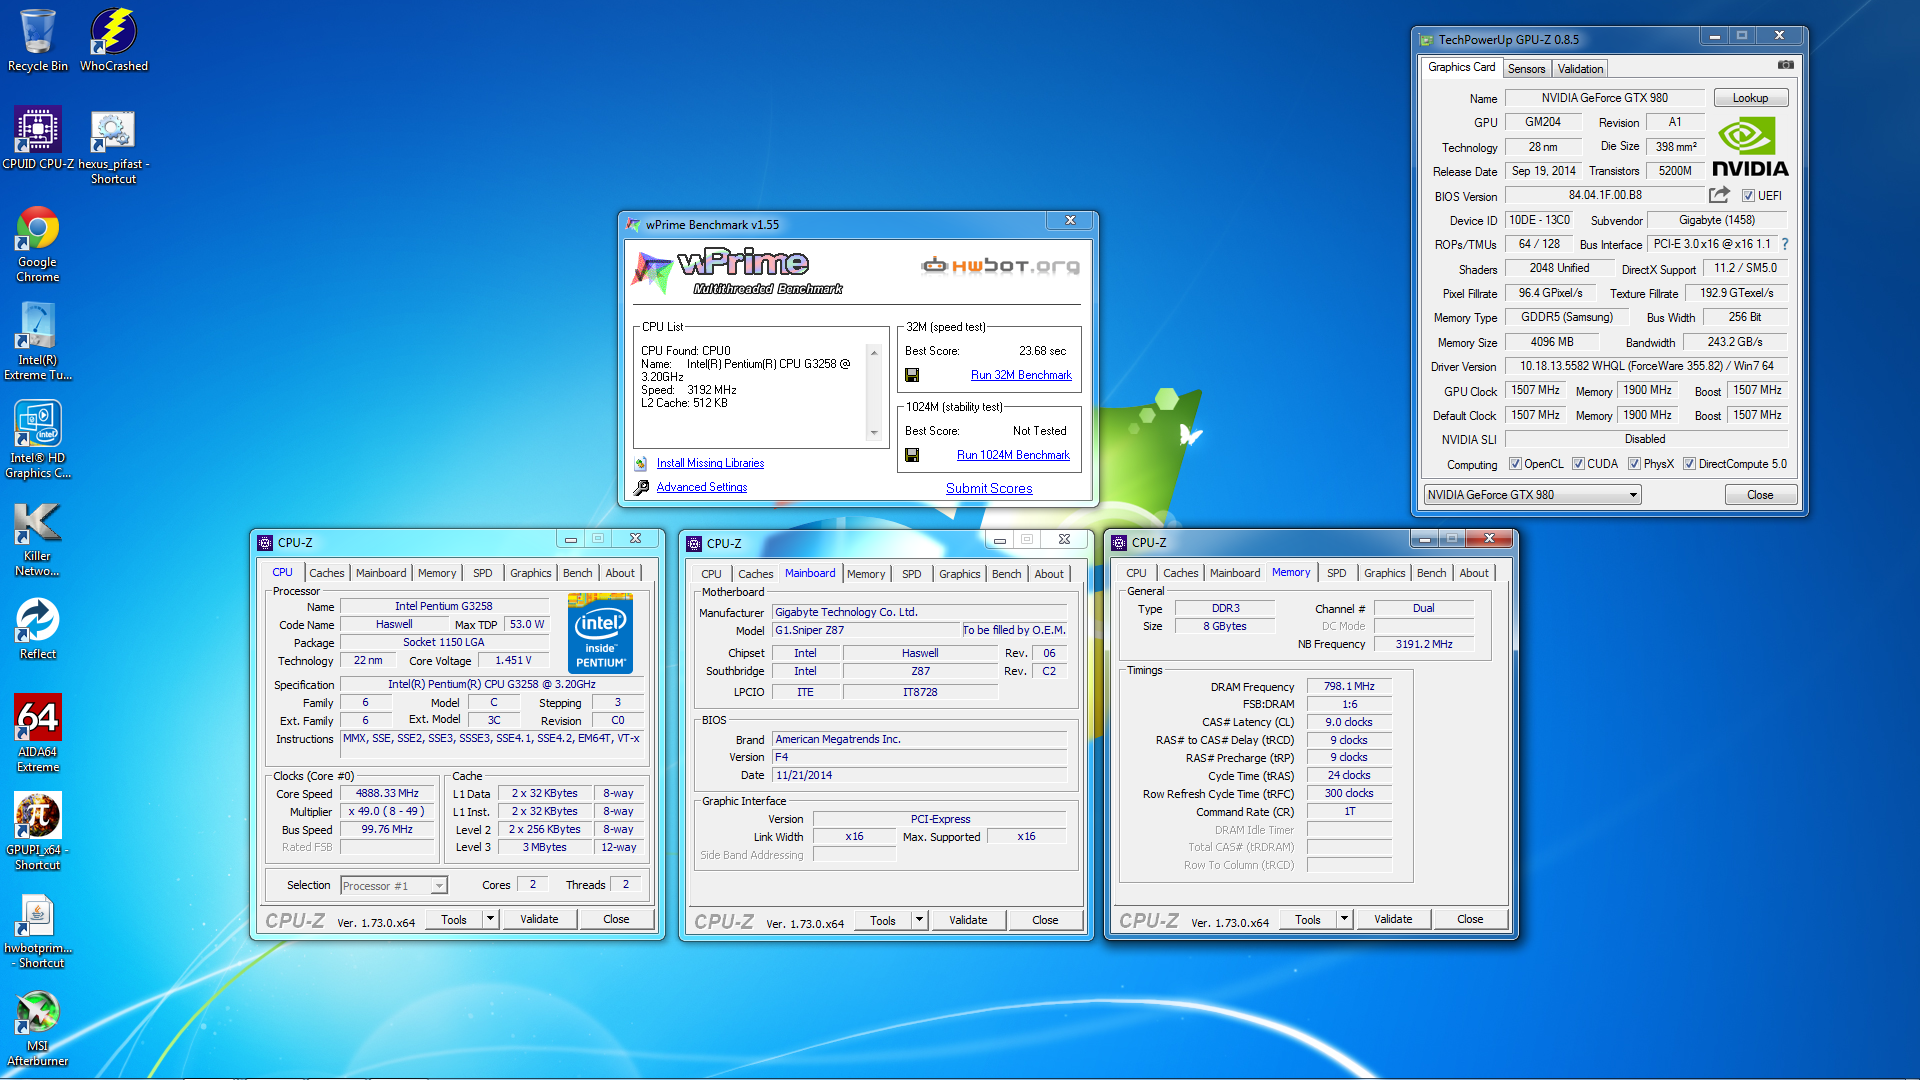Click the wPrime window title bar icon

[633, 225]
